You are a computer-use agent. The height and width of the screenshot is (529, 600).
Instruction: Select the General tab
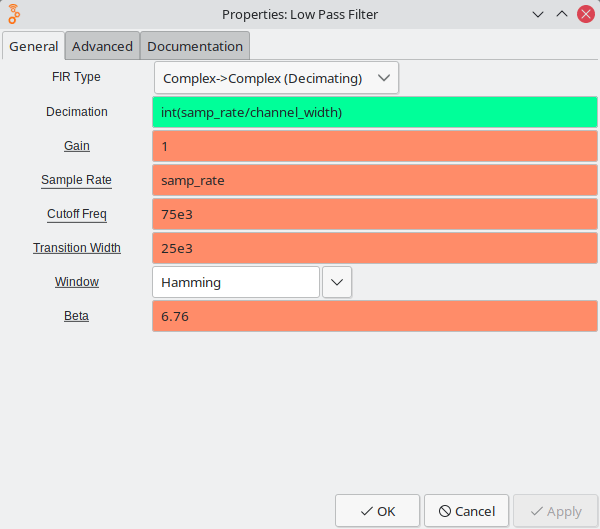click(34, 46)
